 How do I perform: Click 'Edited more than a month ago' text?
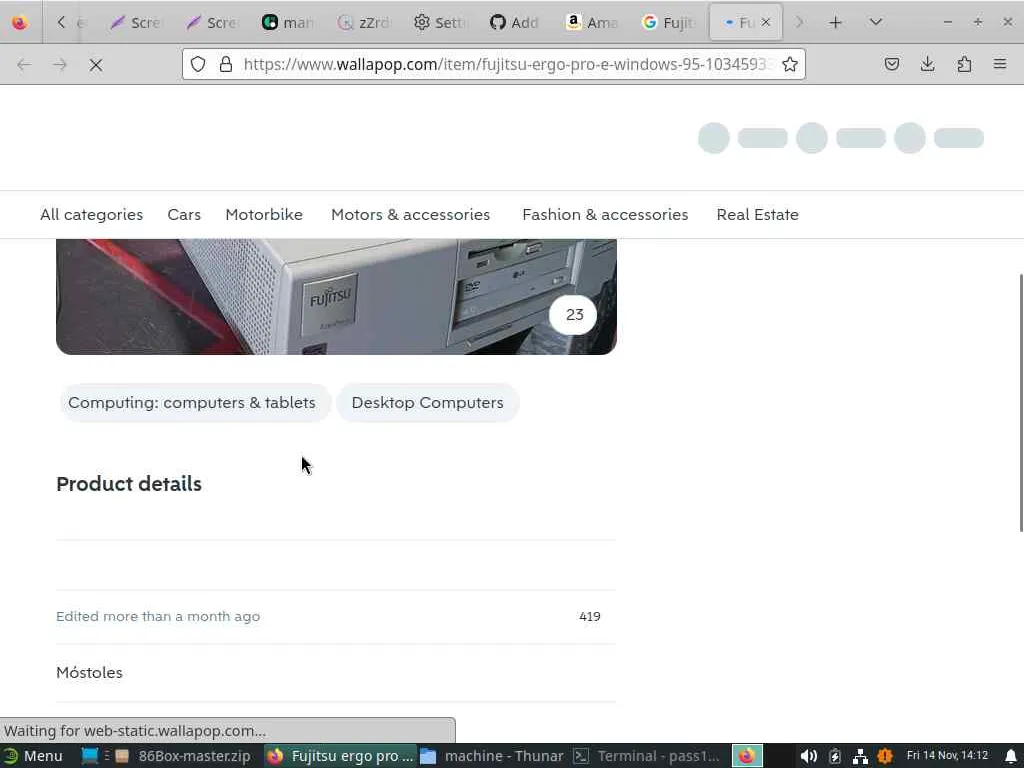pos(158,616)
